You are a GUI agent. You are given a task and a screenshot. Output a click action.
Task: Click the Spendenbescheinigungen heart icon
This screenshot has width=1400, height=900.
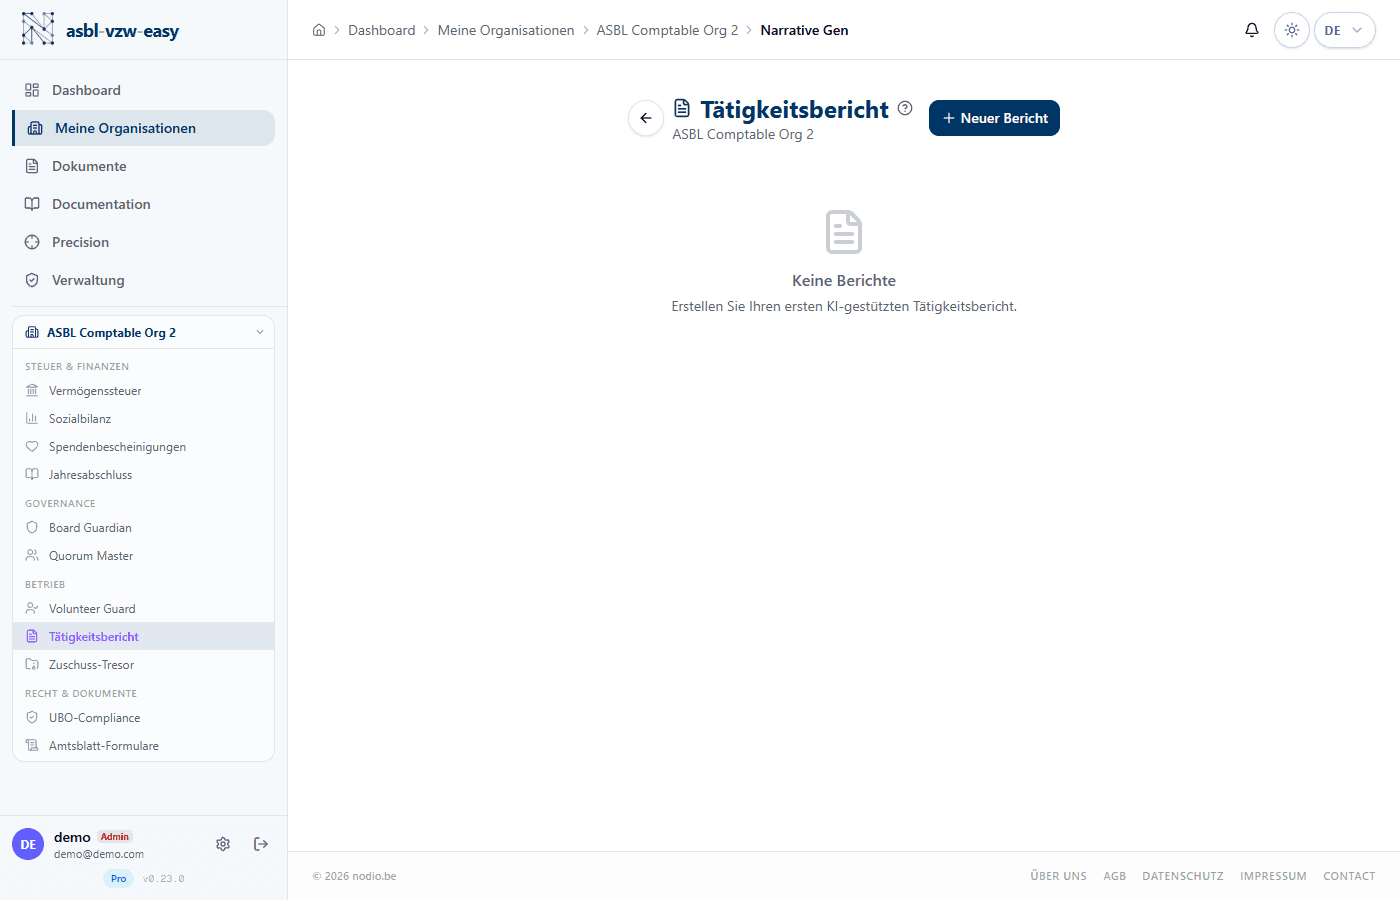click(32, 447)
